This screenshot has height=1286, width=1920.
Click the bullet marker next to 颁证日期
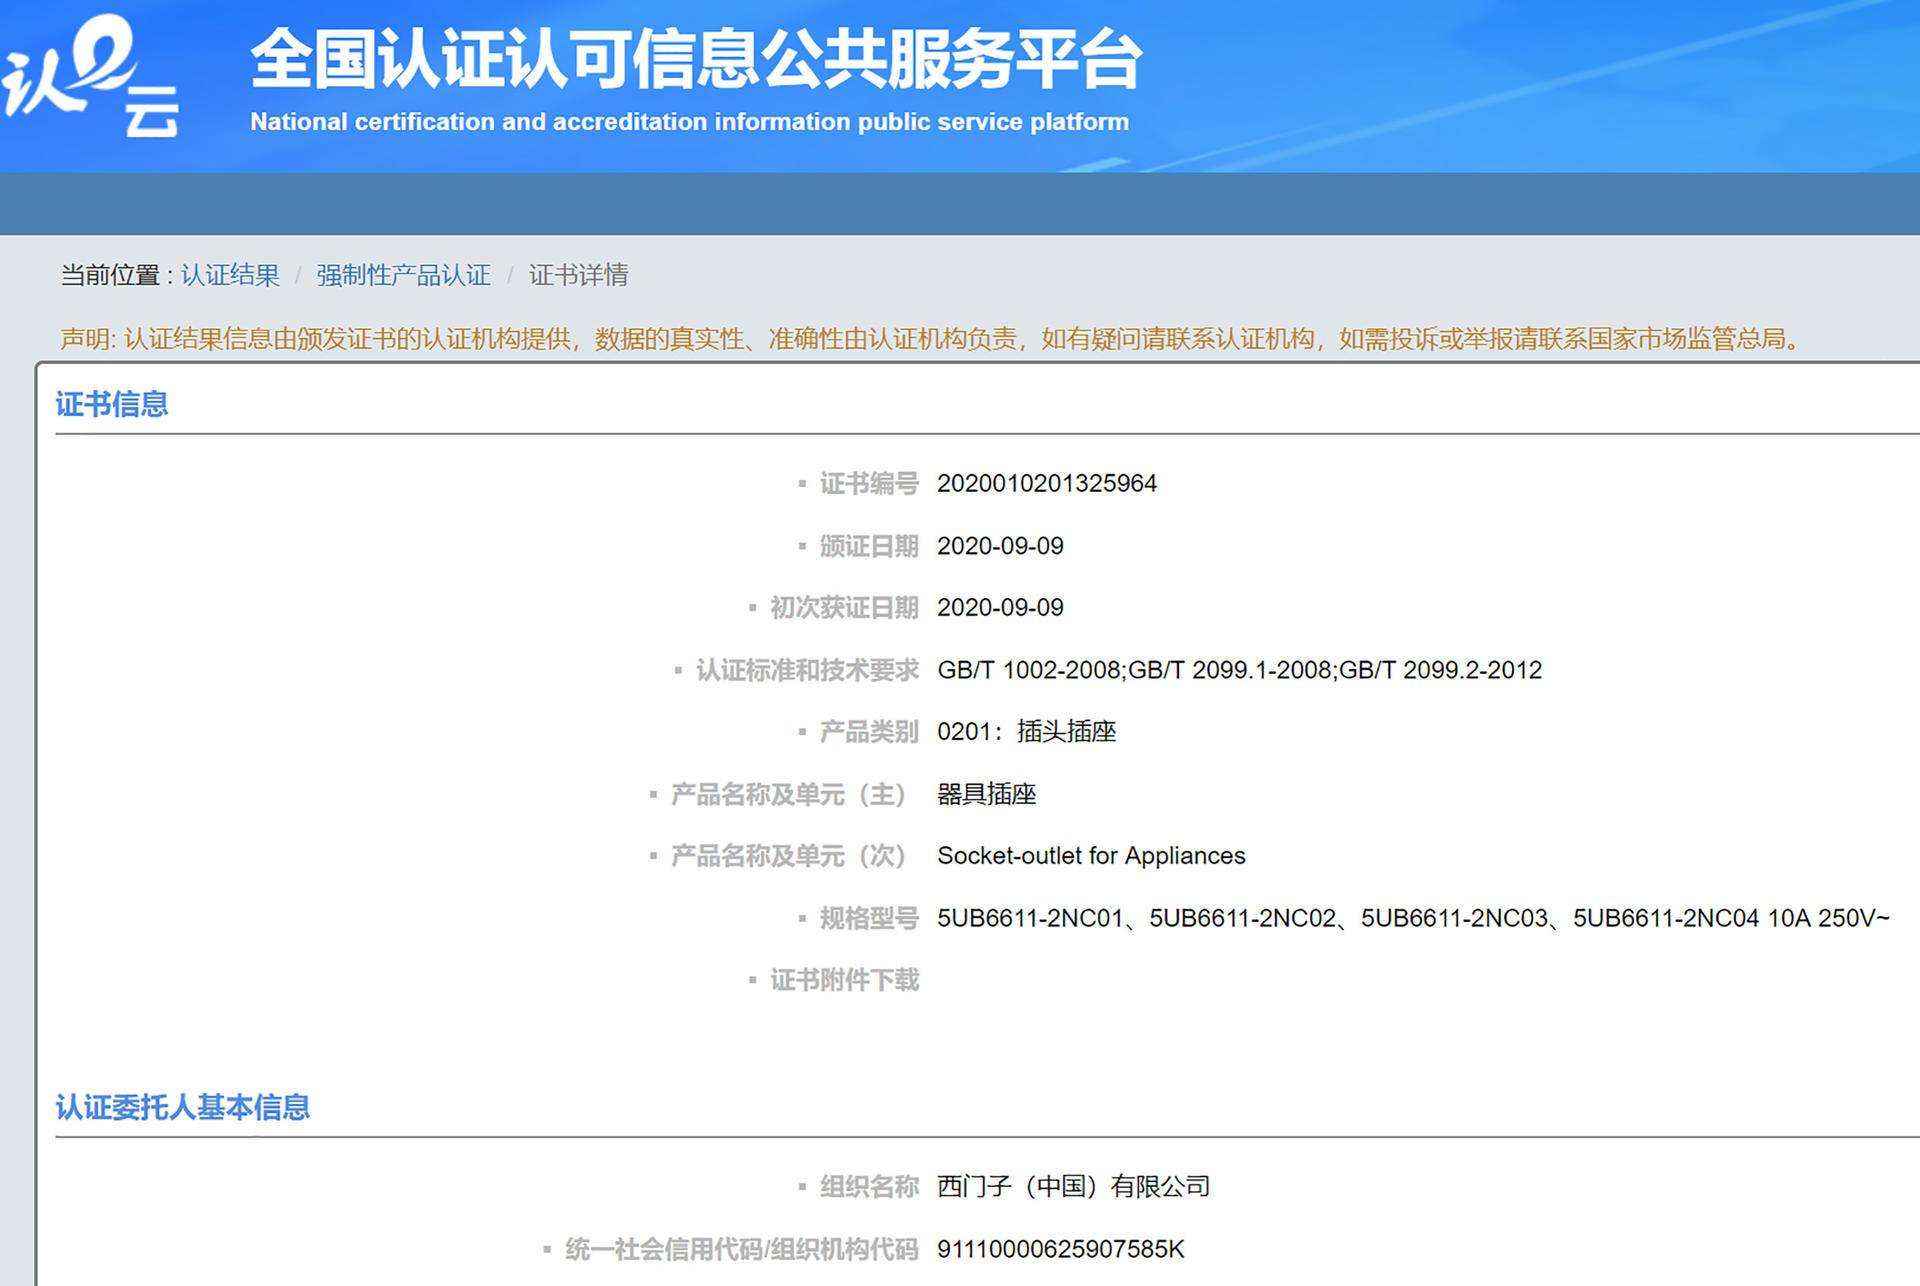pyautogui.click(x=800, y=546)
